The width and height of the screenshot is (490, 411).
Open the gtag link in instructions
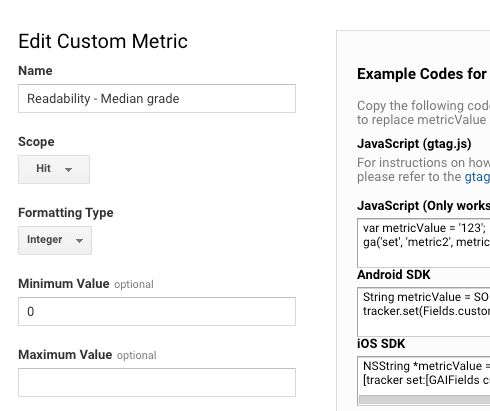477,177
